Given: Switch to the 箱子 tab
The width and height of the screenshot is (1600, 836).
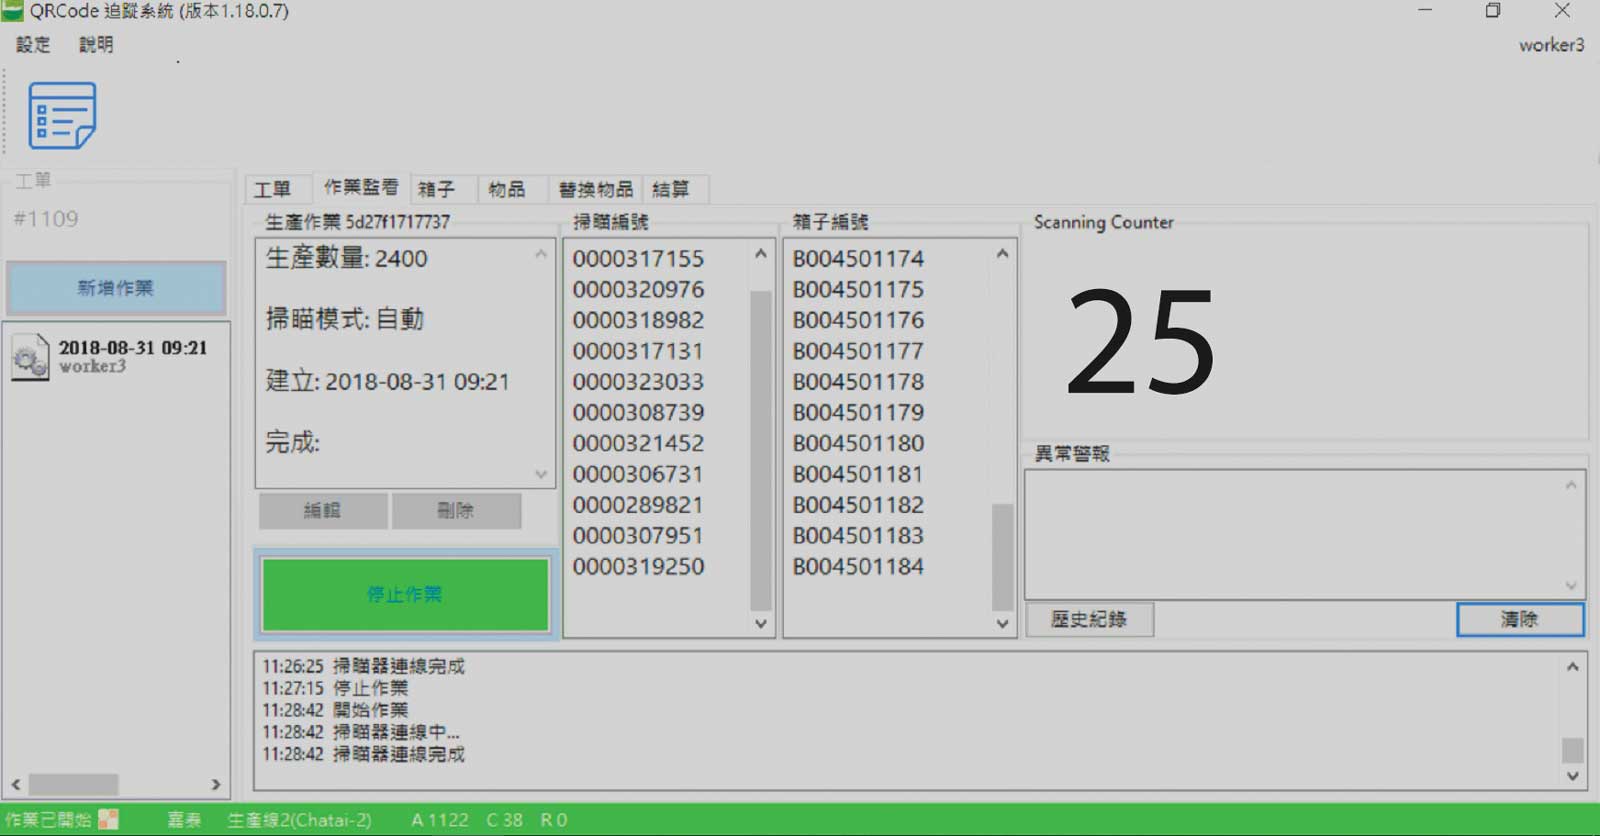Looking at the screenshot, I should tap(436, 189).
